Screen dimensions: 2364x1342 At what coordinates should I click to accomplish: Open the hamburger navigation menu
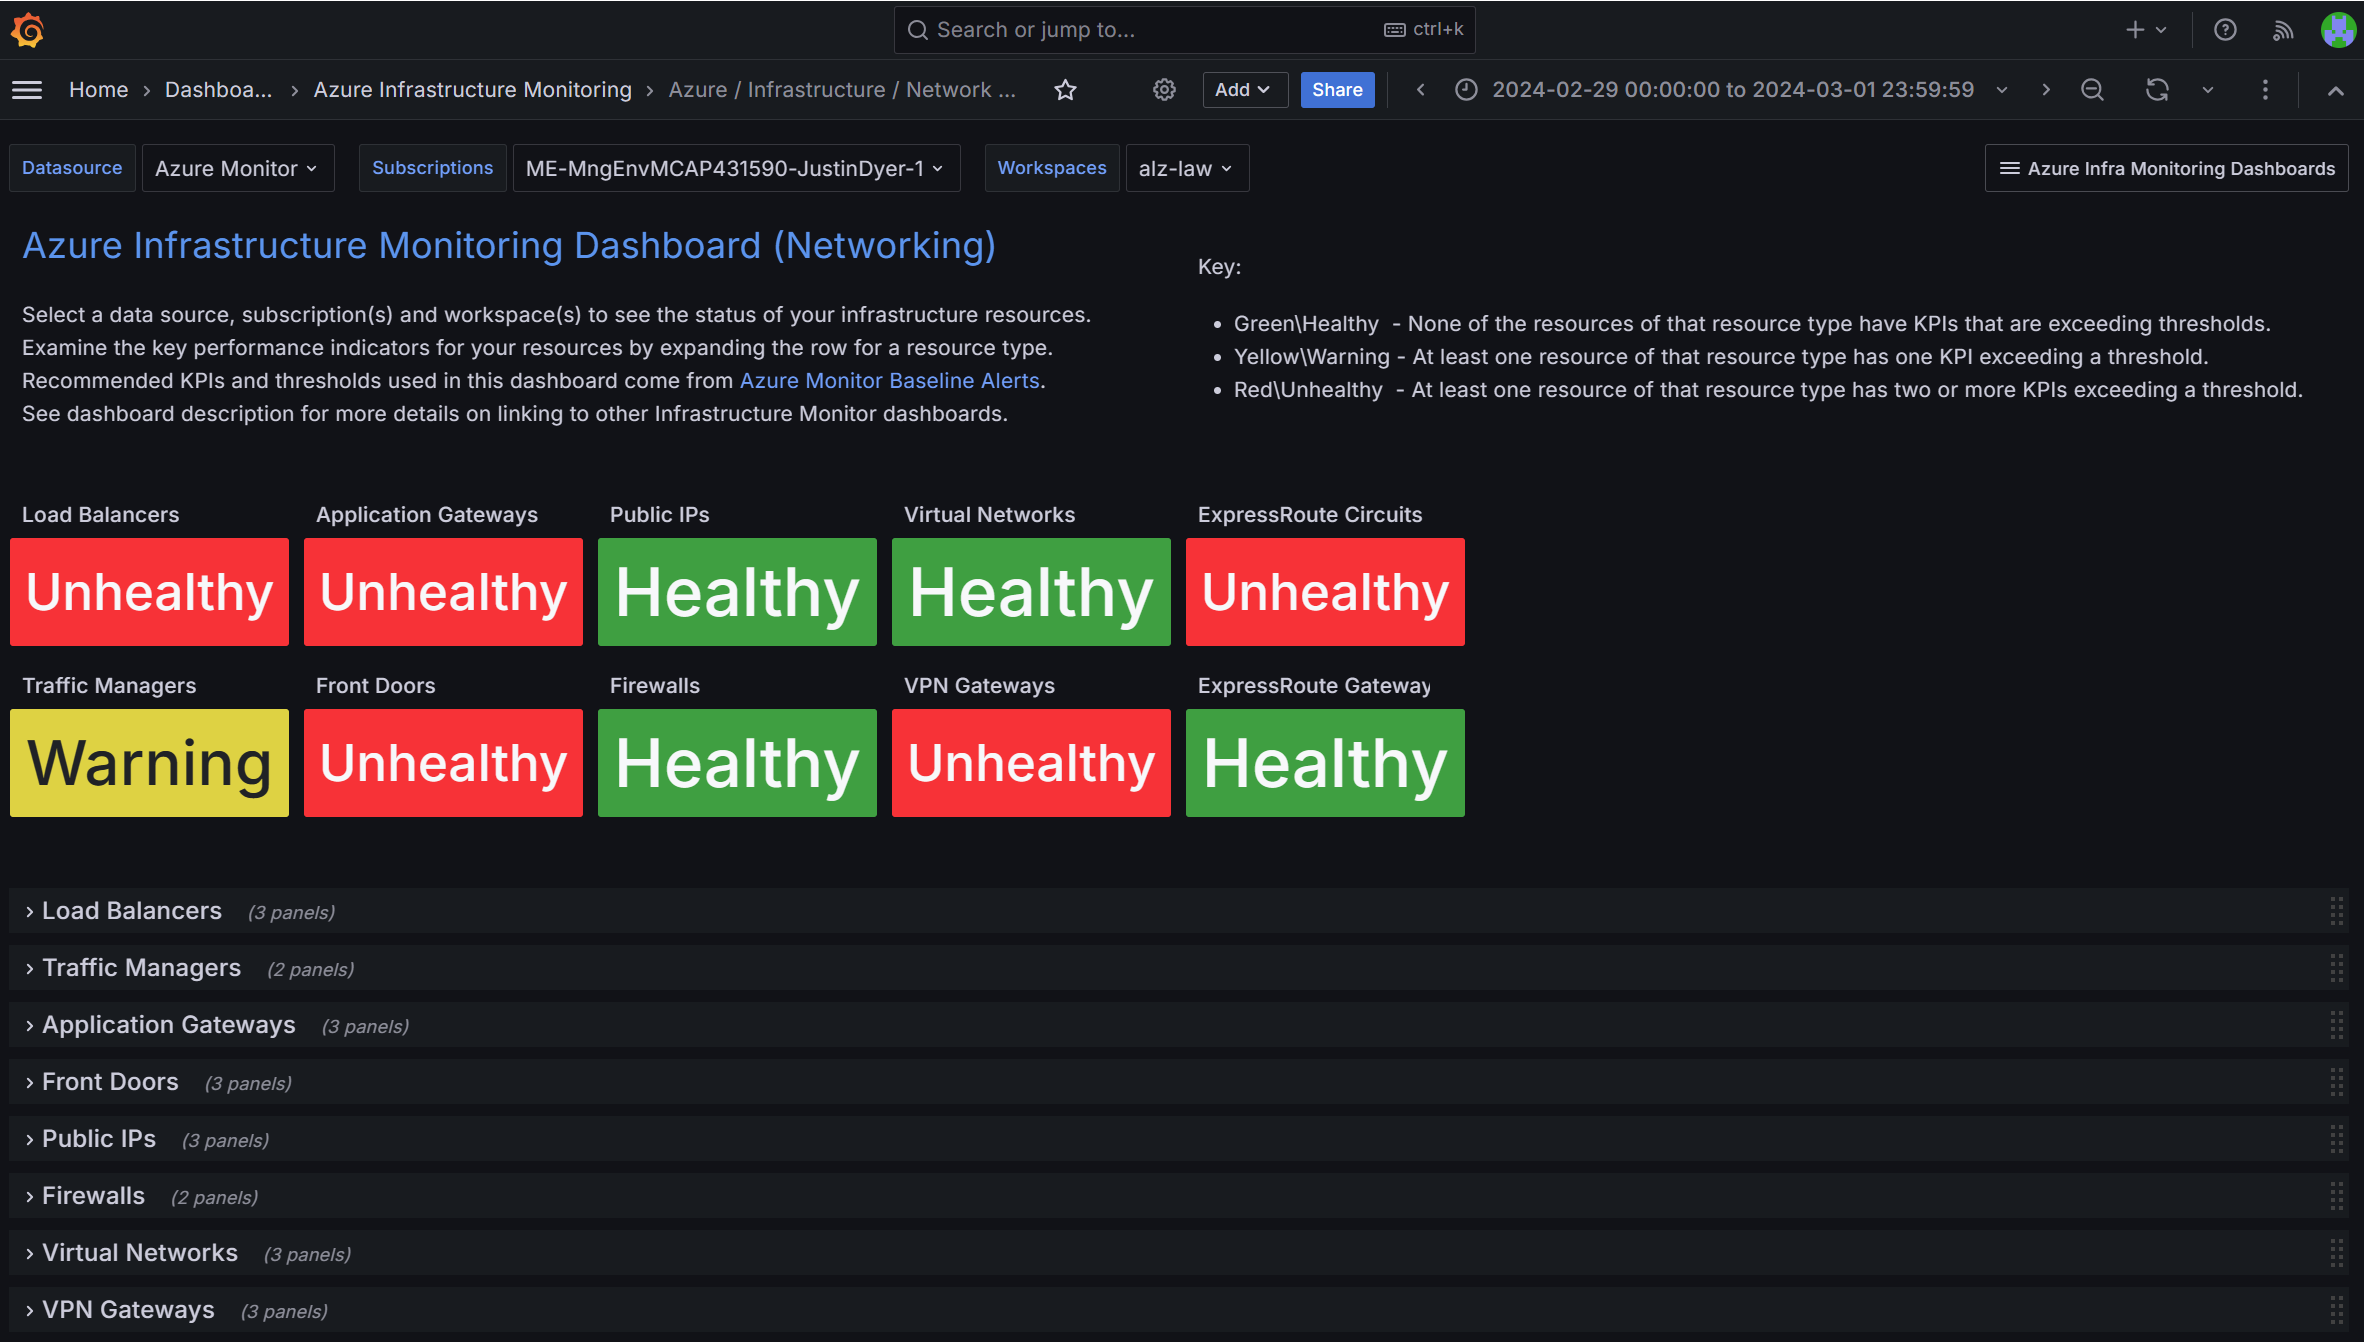pyautogui.click(x=27, y=90)
